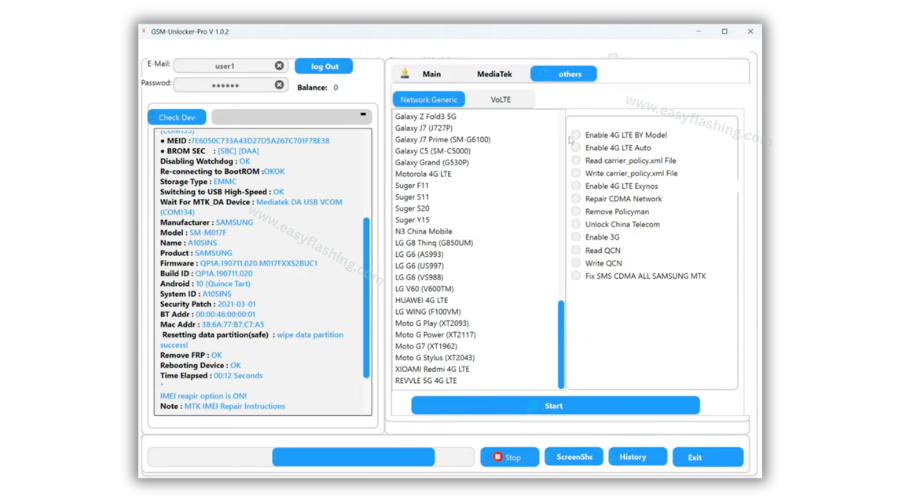Click the Check Dev button

pyautogui.click(x=177, y=117)
